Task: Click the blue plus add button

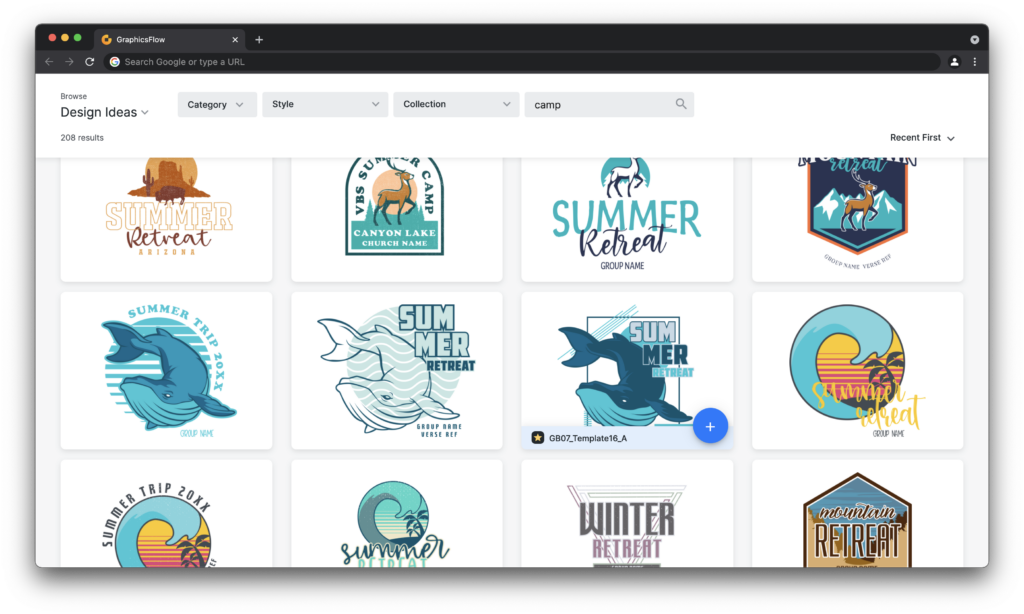Action: [710, 426]
